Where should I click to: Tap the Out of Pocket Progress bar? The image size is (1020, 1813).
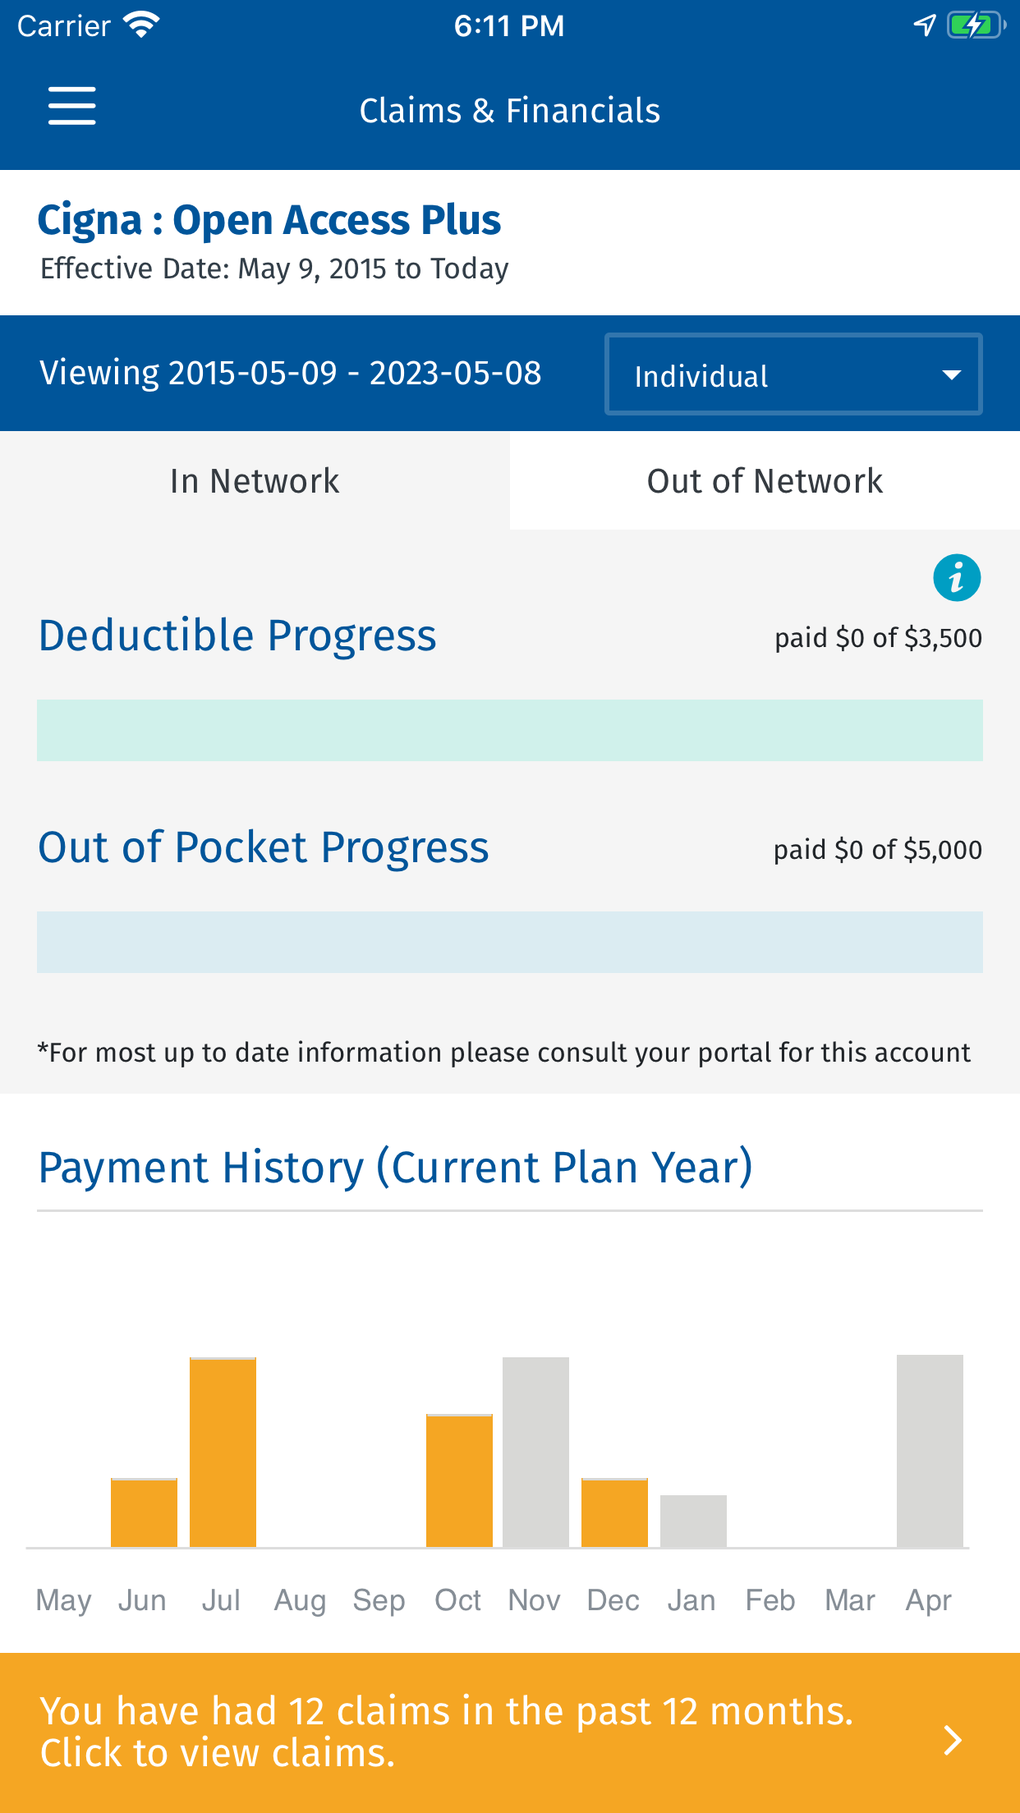[510, 942]
